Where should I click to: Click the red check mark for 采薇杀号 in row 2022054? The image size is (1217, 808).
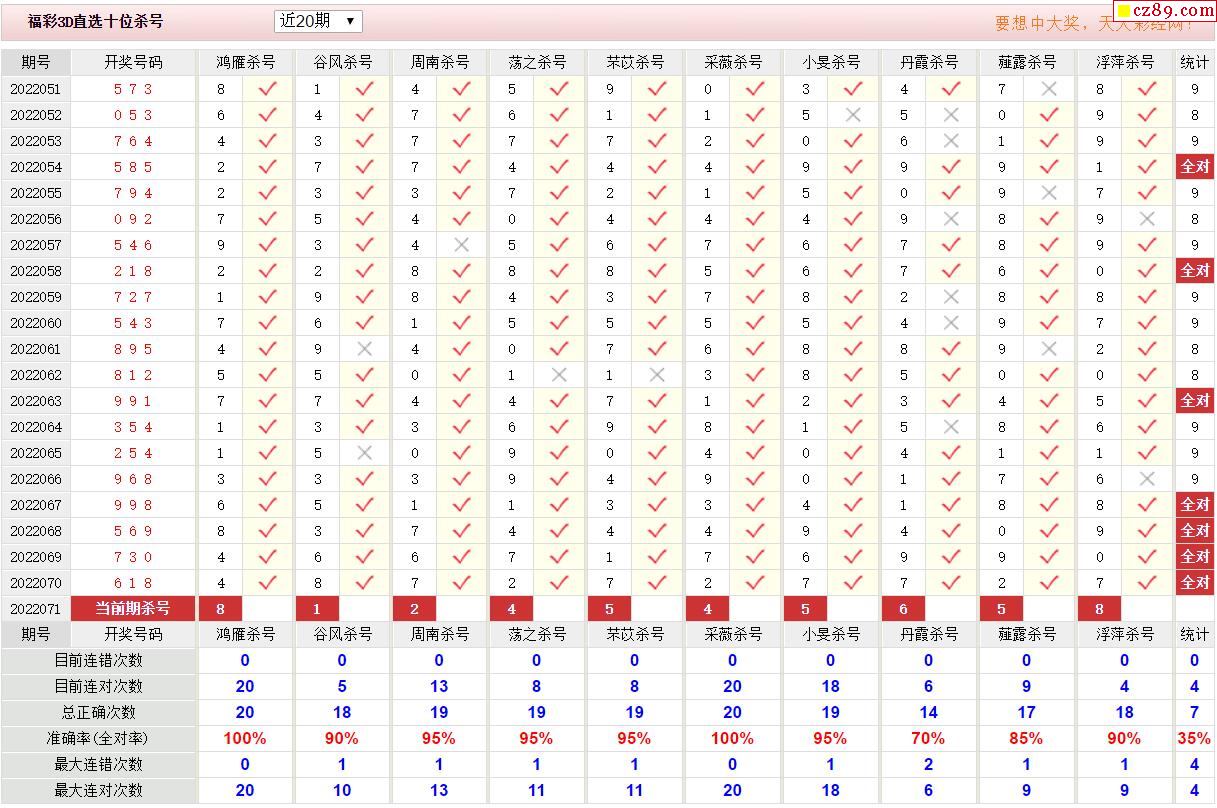coord(755,167)
